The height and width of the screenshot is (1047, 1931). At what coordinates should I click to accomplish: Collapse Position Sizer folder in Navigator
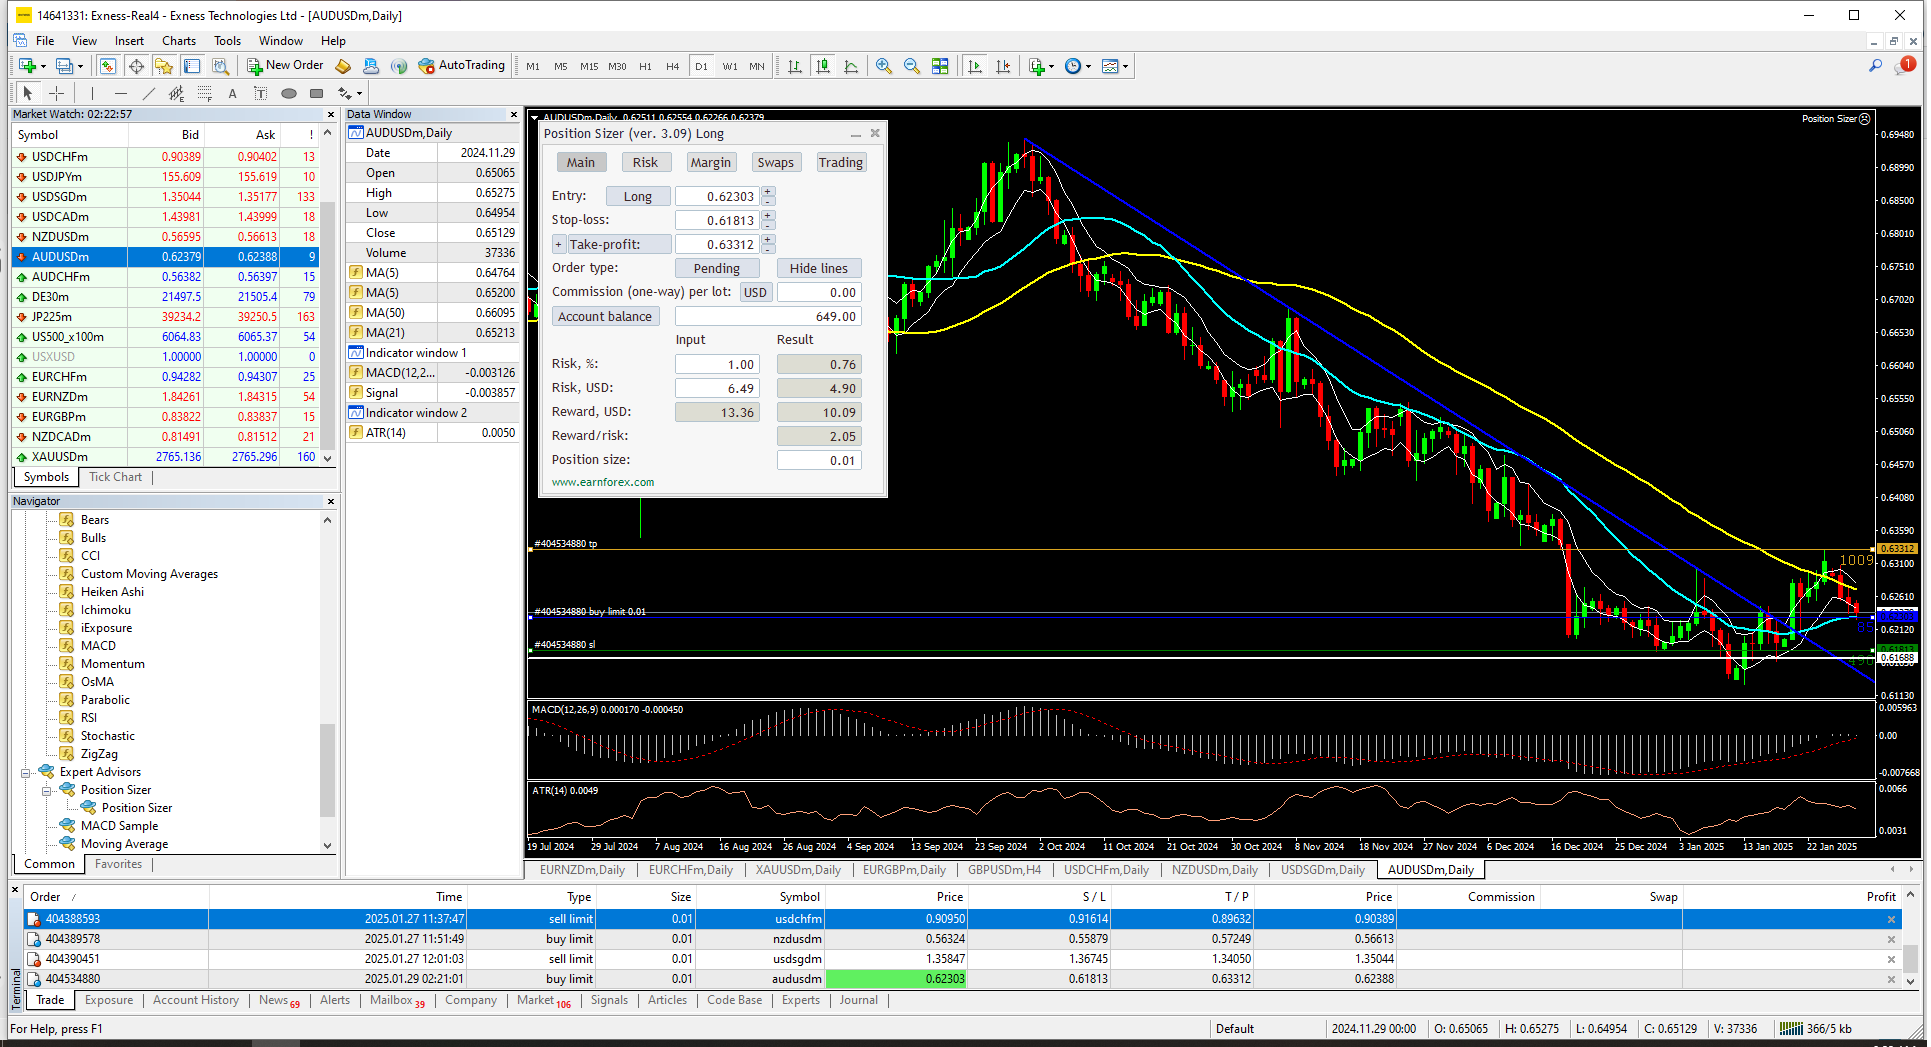47,790
